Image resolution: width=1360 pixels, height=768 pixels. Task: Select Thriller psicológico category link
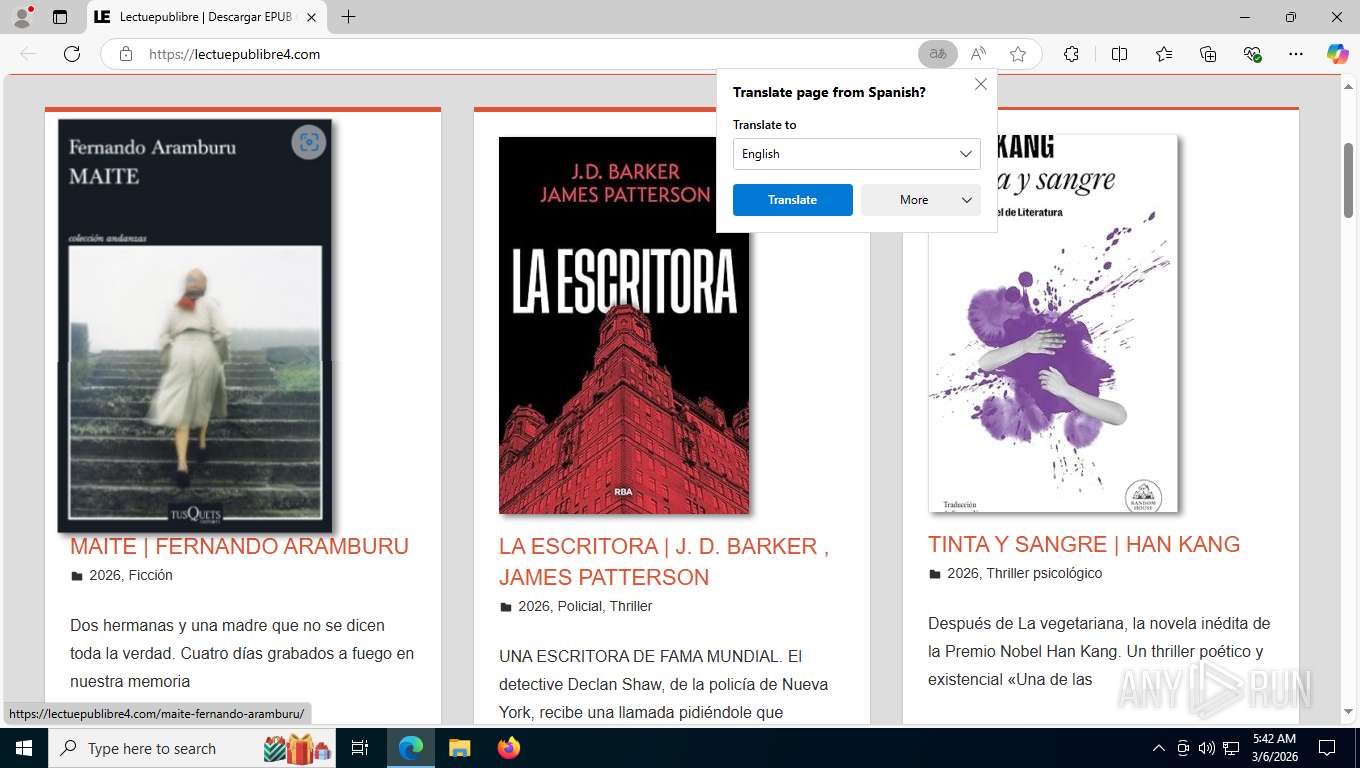pos(1044,573)
